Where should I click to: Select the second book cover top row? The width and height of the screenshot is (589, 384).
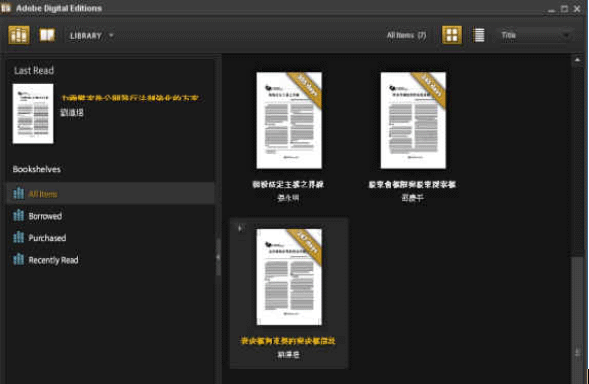point(413,120)
